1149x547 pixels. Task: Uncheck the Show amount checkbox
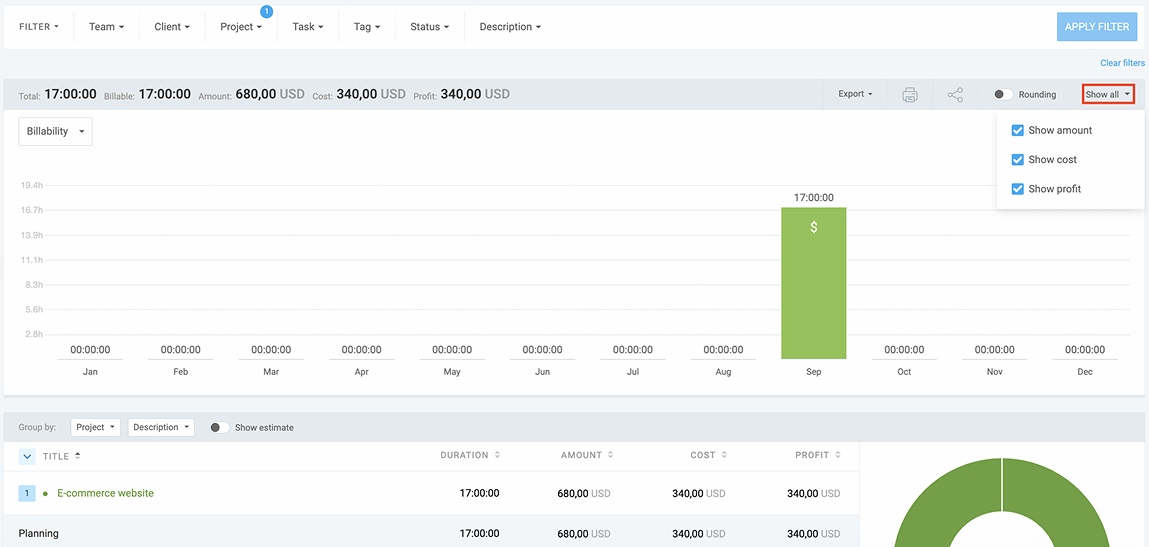point(1018,131)
